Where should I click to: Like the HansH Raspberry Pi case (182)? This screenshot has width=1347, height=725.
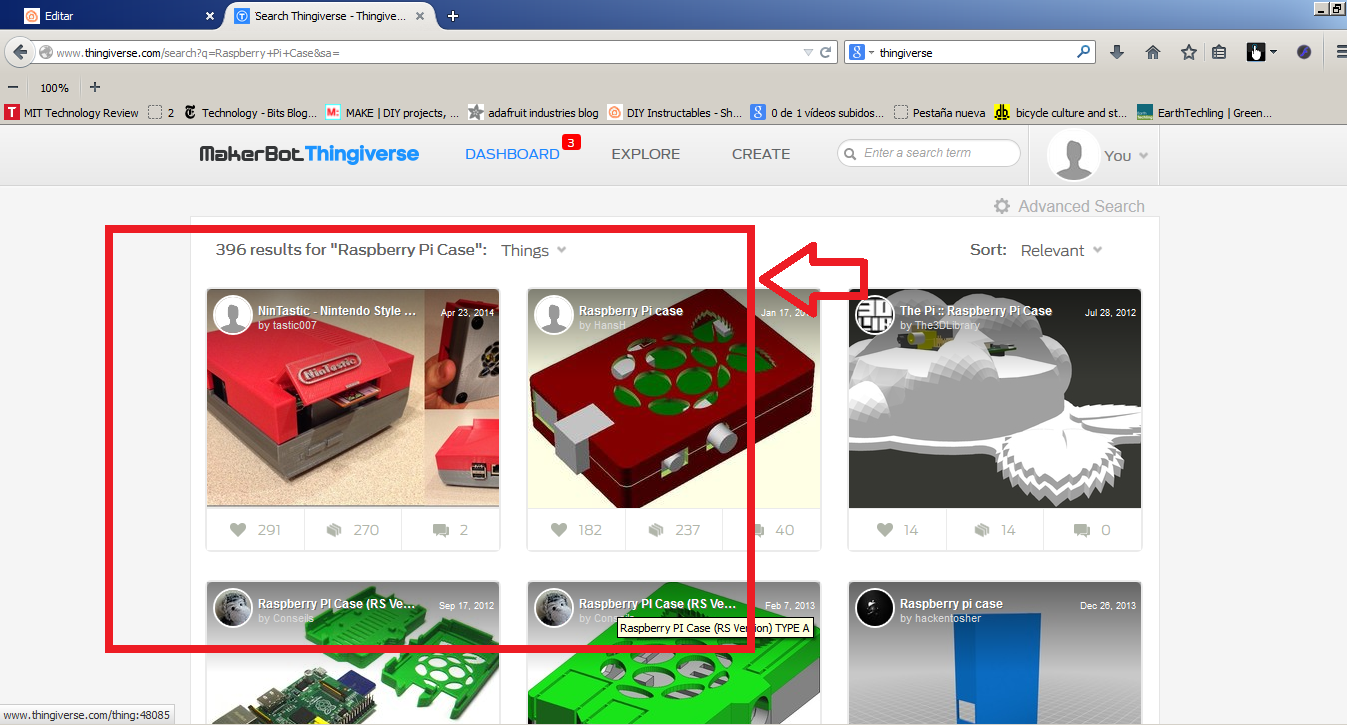[x=559, y=530]
